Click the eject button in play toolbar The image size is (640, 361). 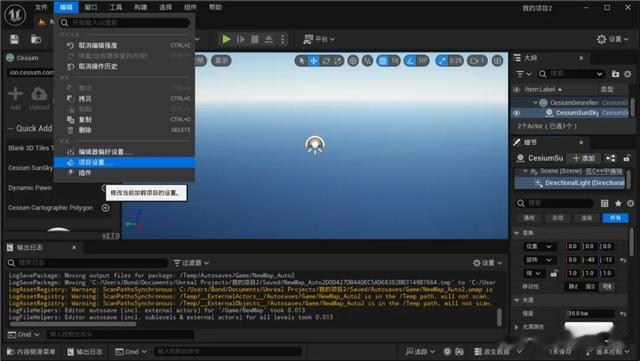coord(269,39)
